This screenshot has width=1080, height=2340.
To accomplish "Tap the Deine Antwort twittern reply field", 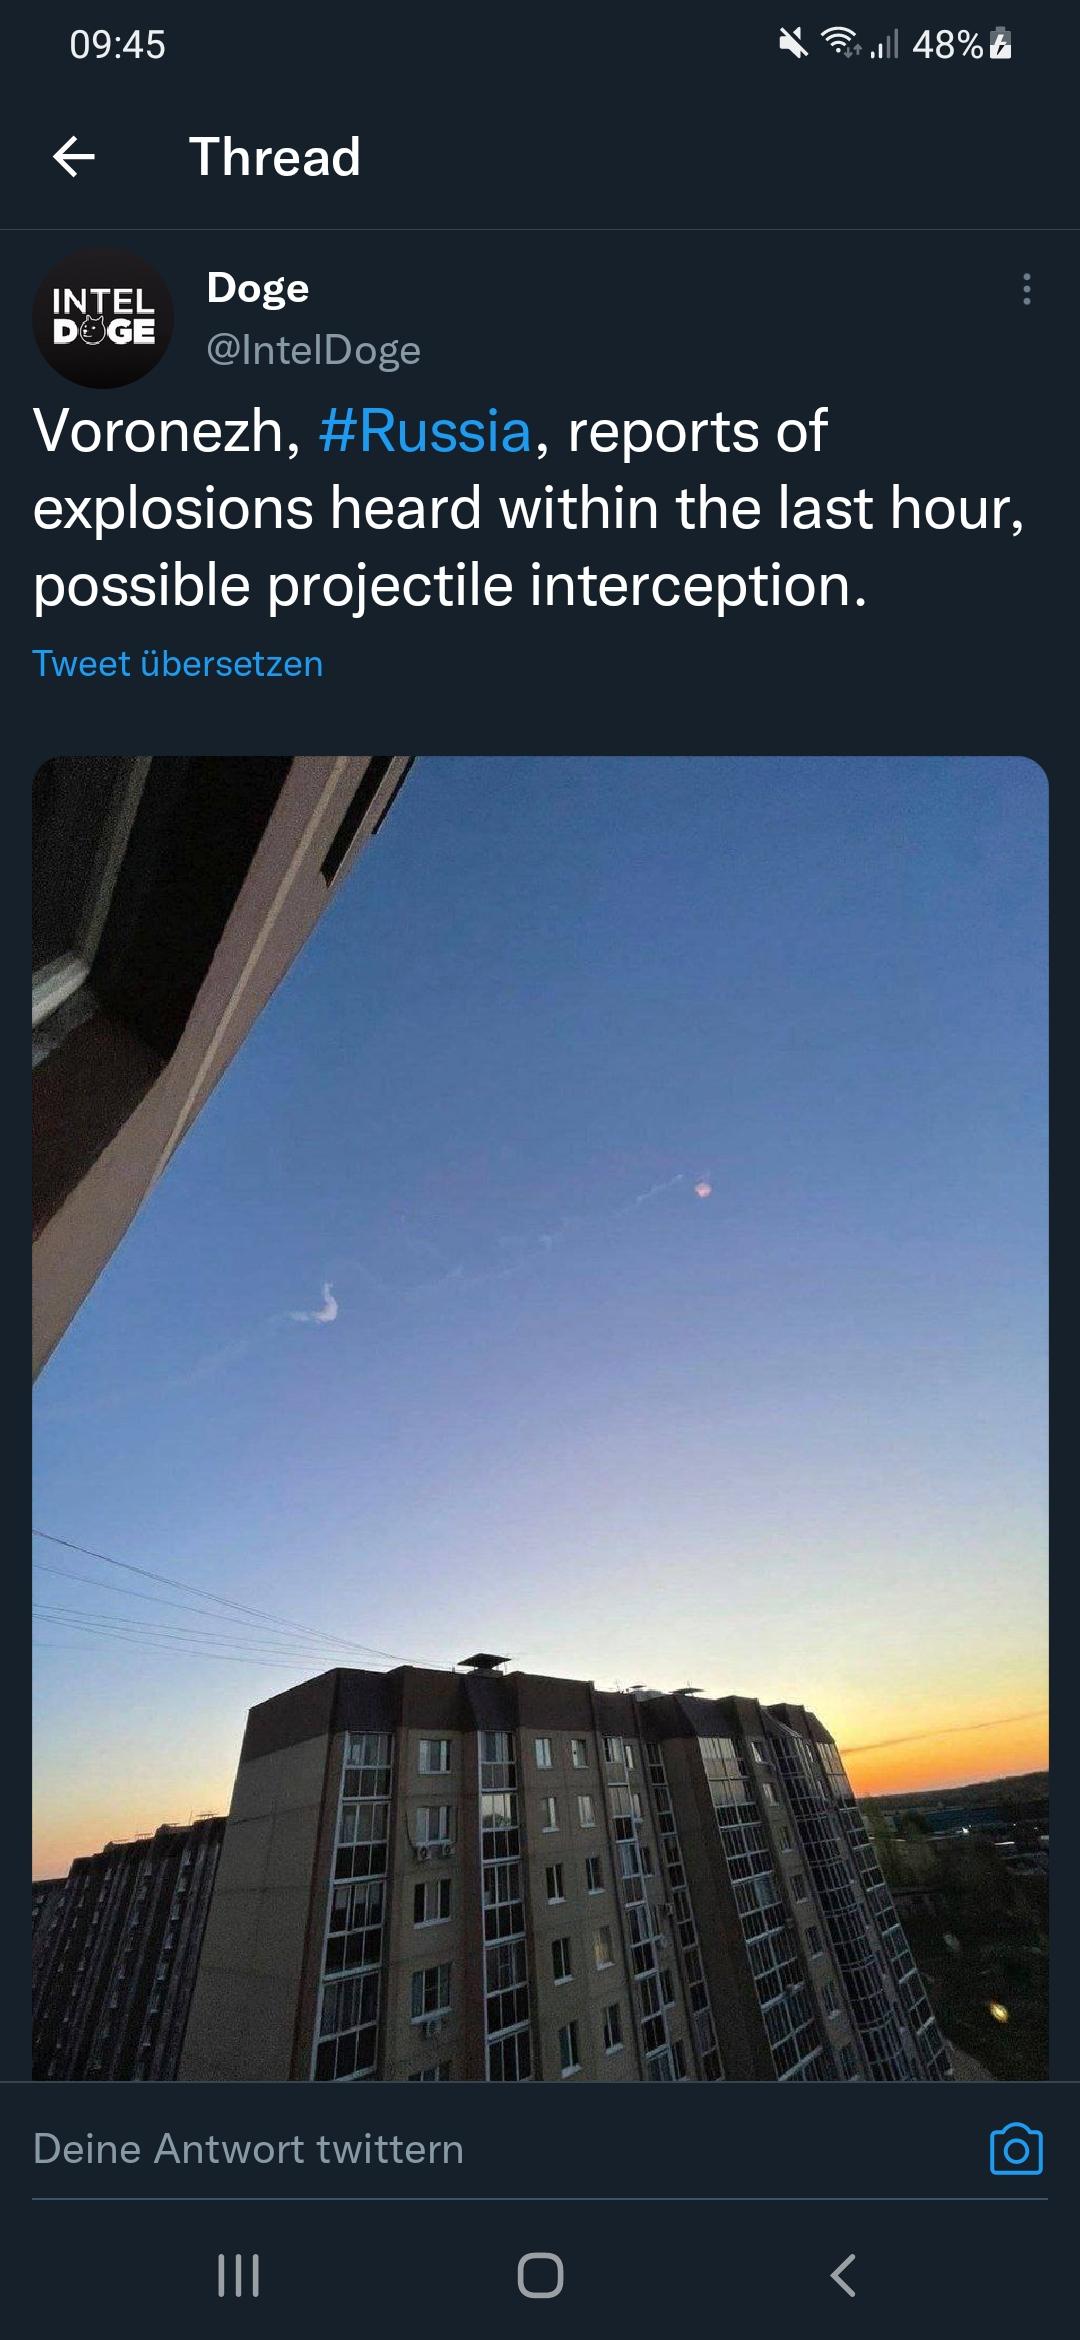I will tap(500, 2149).
